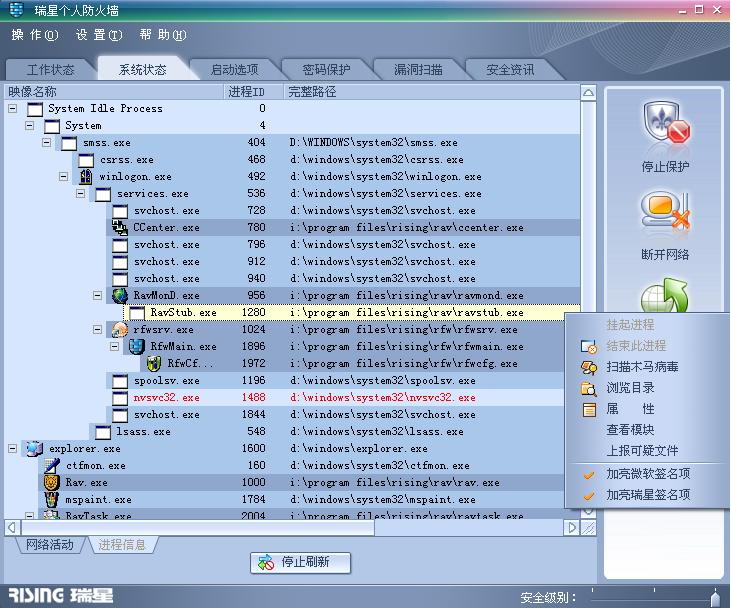Switch to the 密码保护 tab
This screenshot has height=608, width=731.
[x=326, y=70]
